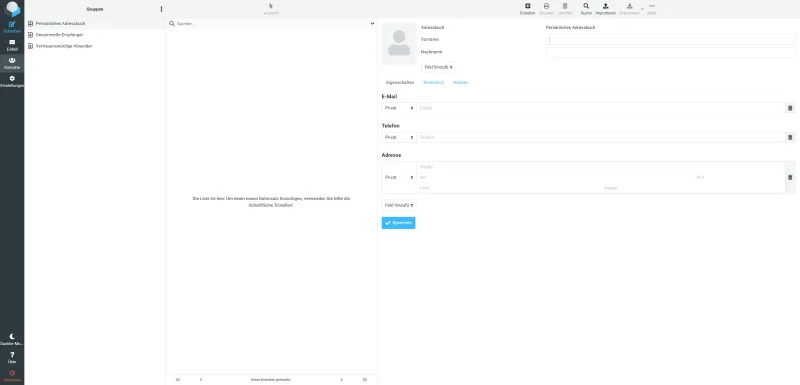Click into the contact search field

tap(270, 23)
